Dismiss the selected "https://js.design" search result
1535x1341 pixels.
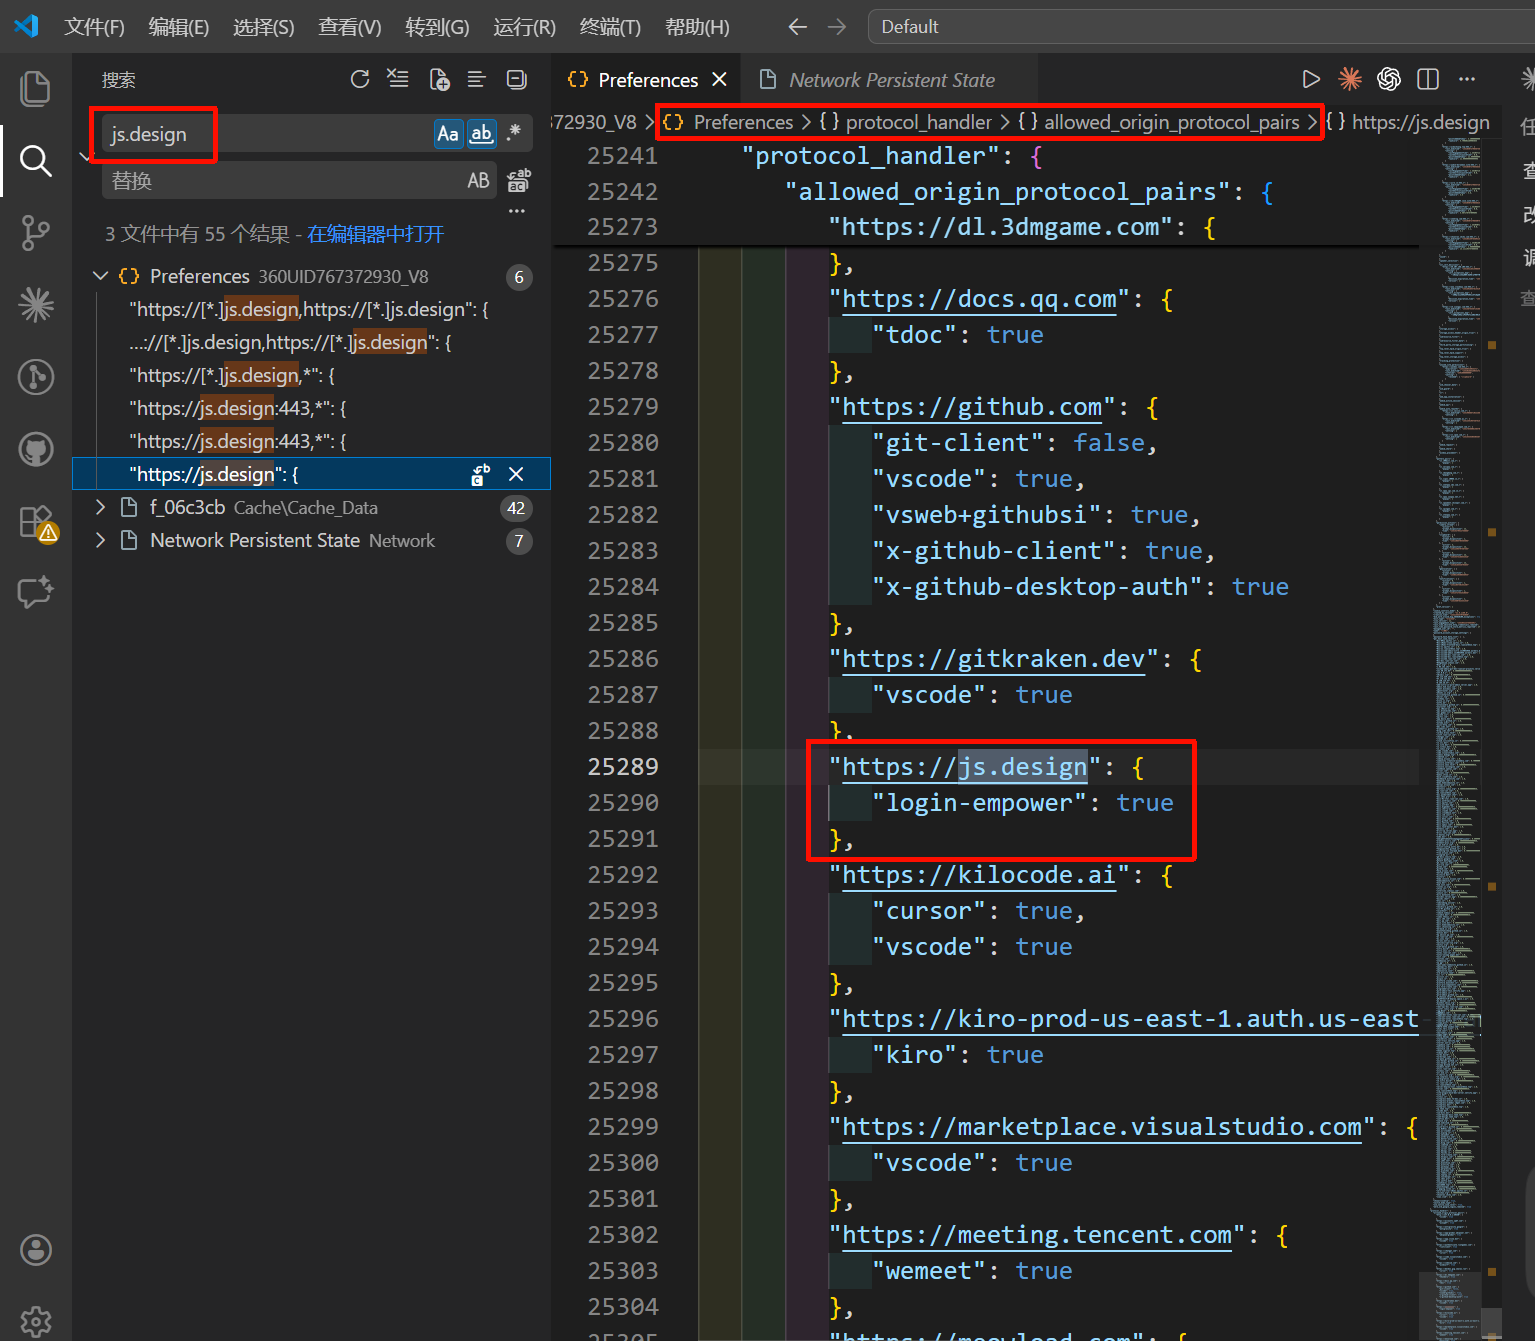tap(516, 474)
